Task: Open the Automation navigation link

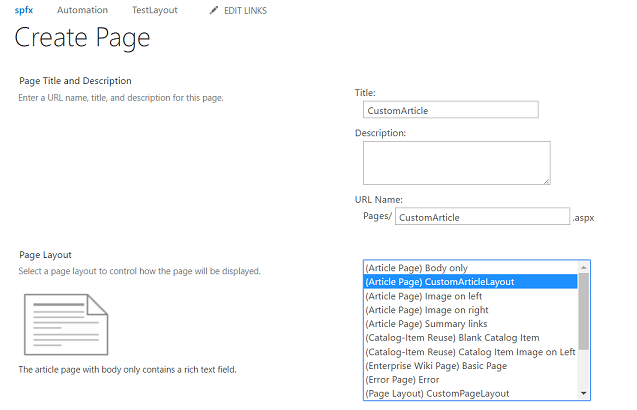Action: click(x=82, y=10)
